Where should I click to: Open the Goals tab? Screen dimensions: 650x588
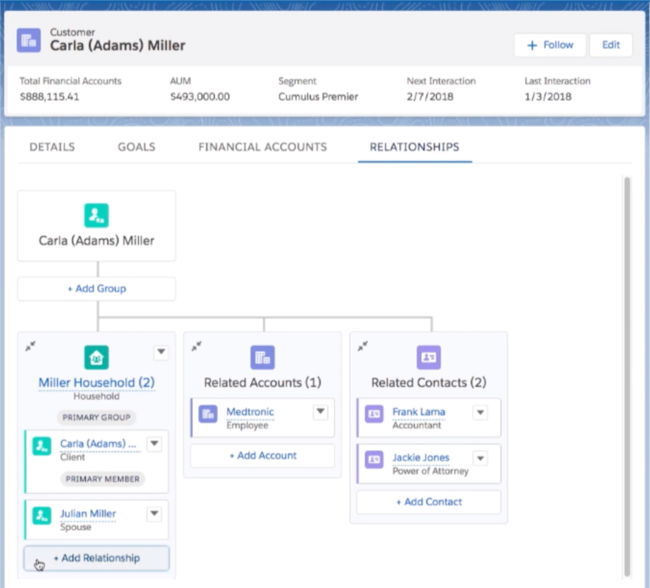click(x=136, y=147)
